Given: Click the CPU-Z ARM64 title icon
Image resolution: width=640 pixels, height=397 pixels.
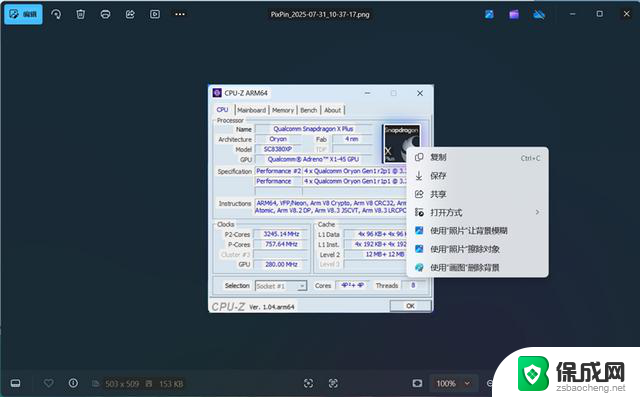Looking at the screenshot, I should point(217,93).
